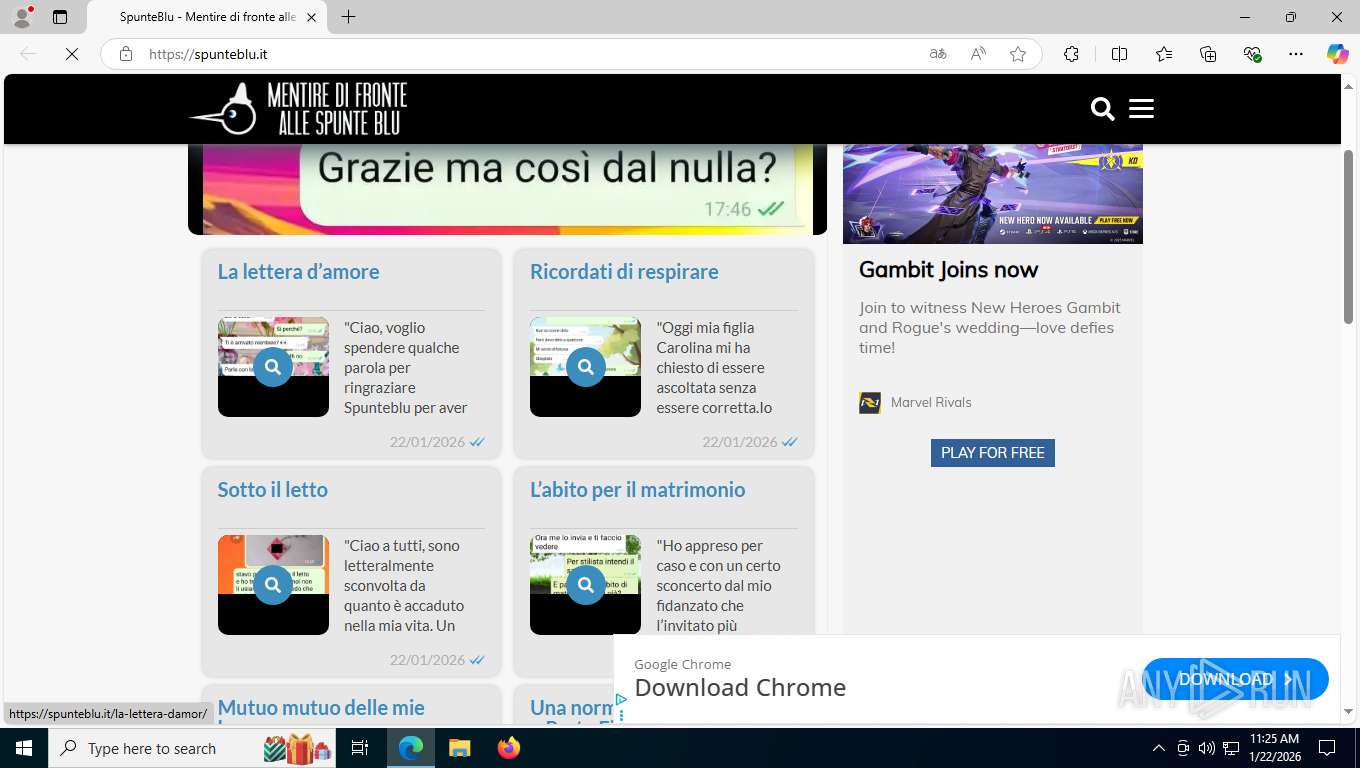Screen dimensions: 1360x768
Task: Open the Browser essentials heart icon
Action: 1252,54
